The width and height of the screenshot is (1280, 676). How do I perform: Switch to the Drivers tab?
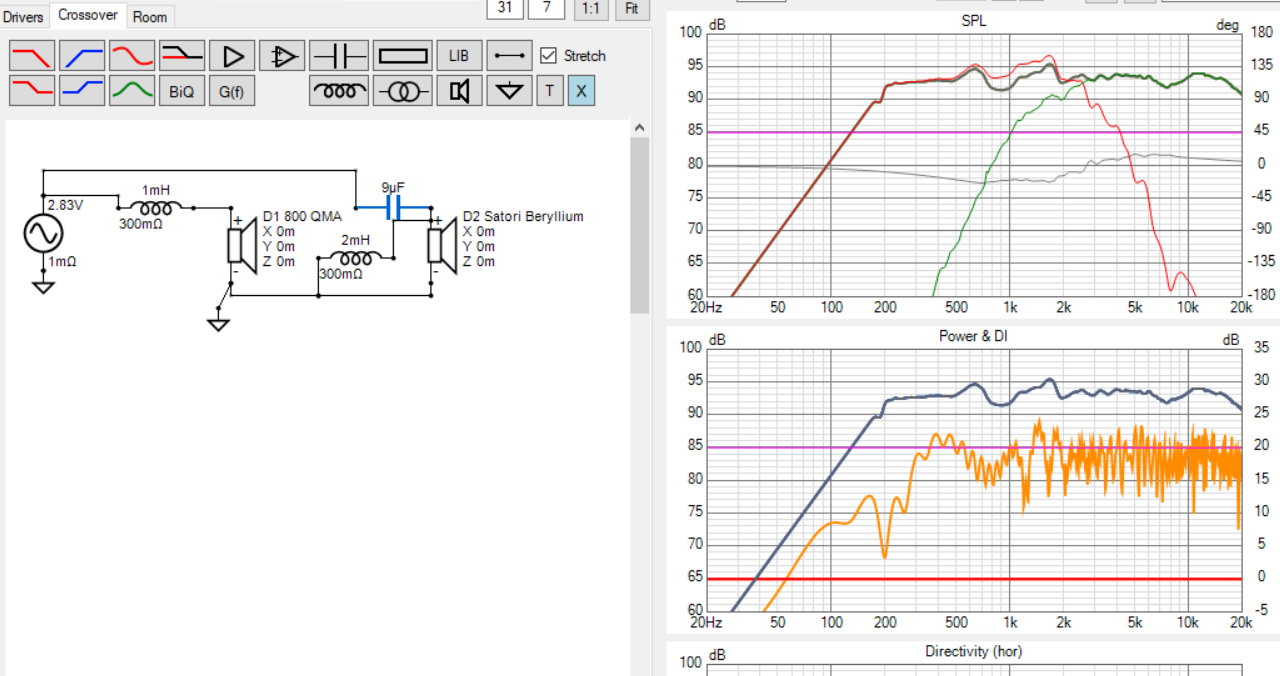pos(23,17)
